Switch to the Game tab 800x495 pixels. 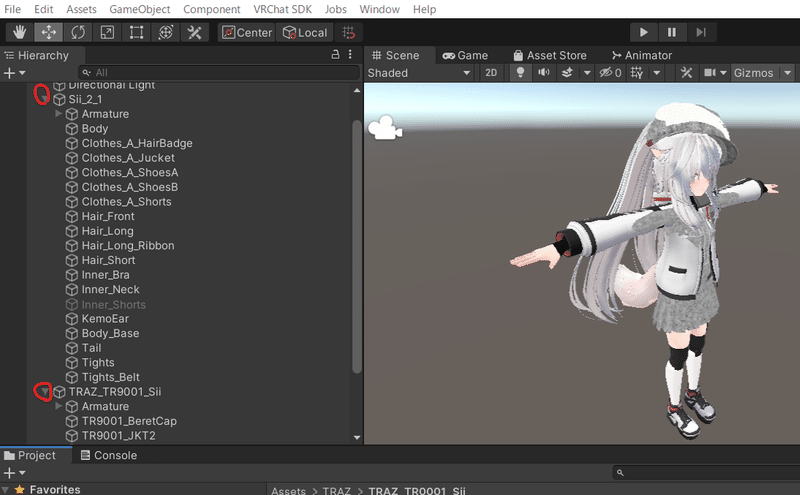point(465,55)
